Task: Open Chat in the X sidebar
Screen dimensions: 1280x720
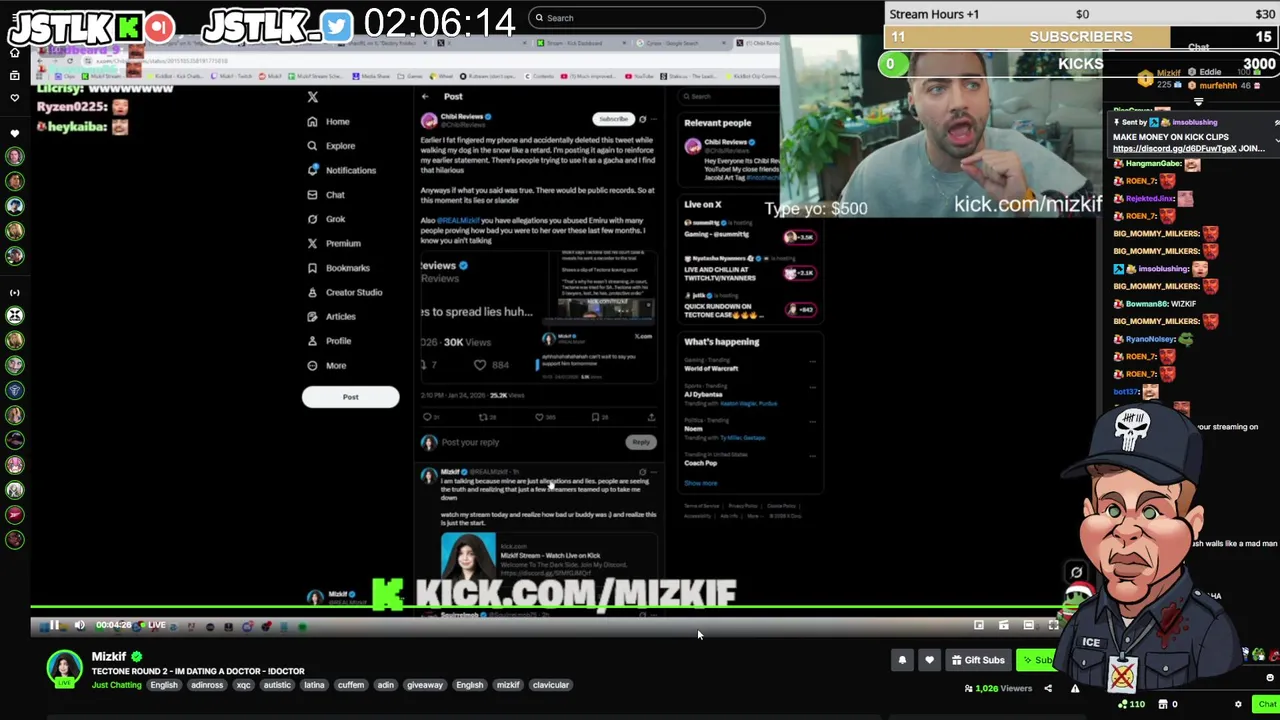Action: pos(326,195)
